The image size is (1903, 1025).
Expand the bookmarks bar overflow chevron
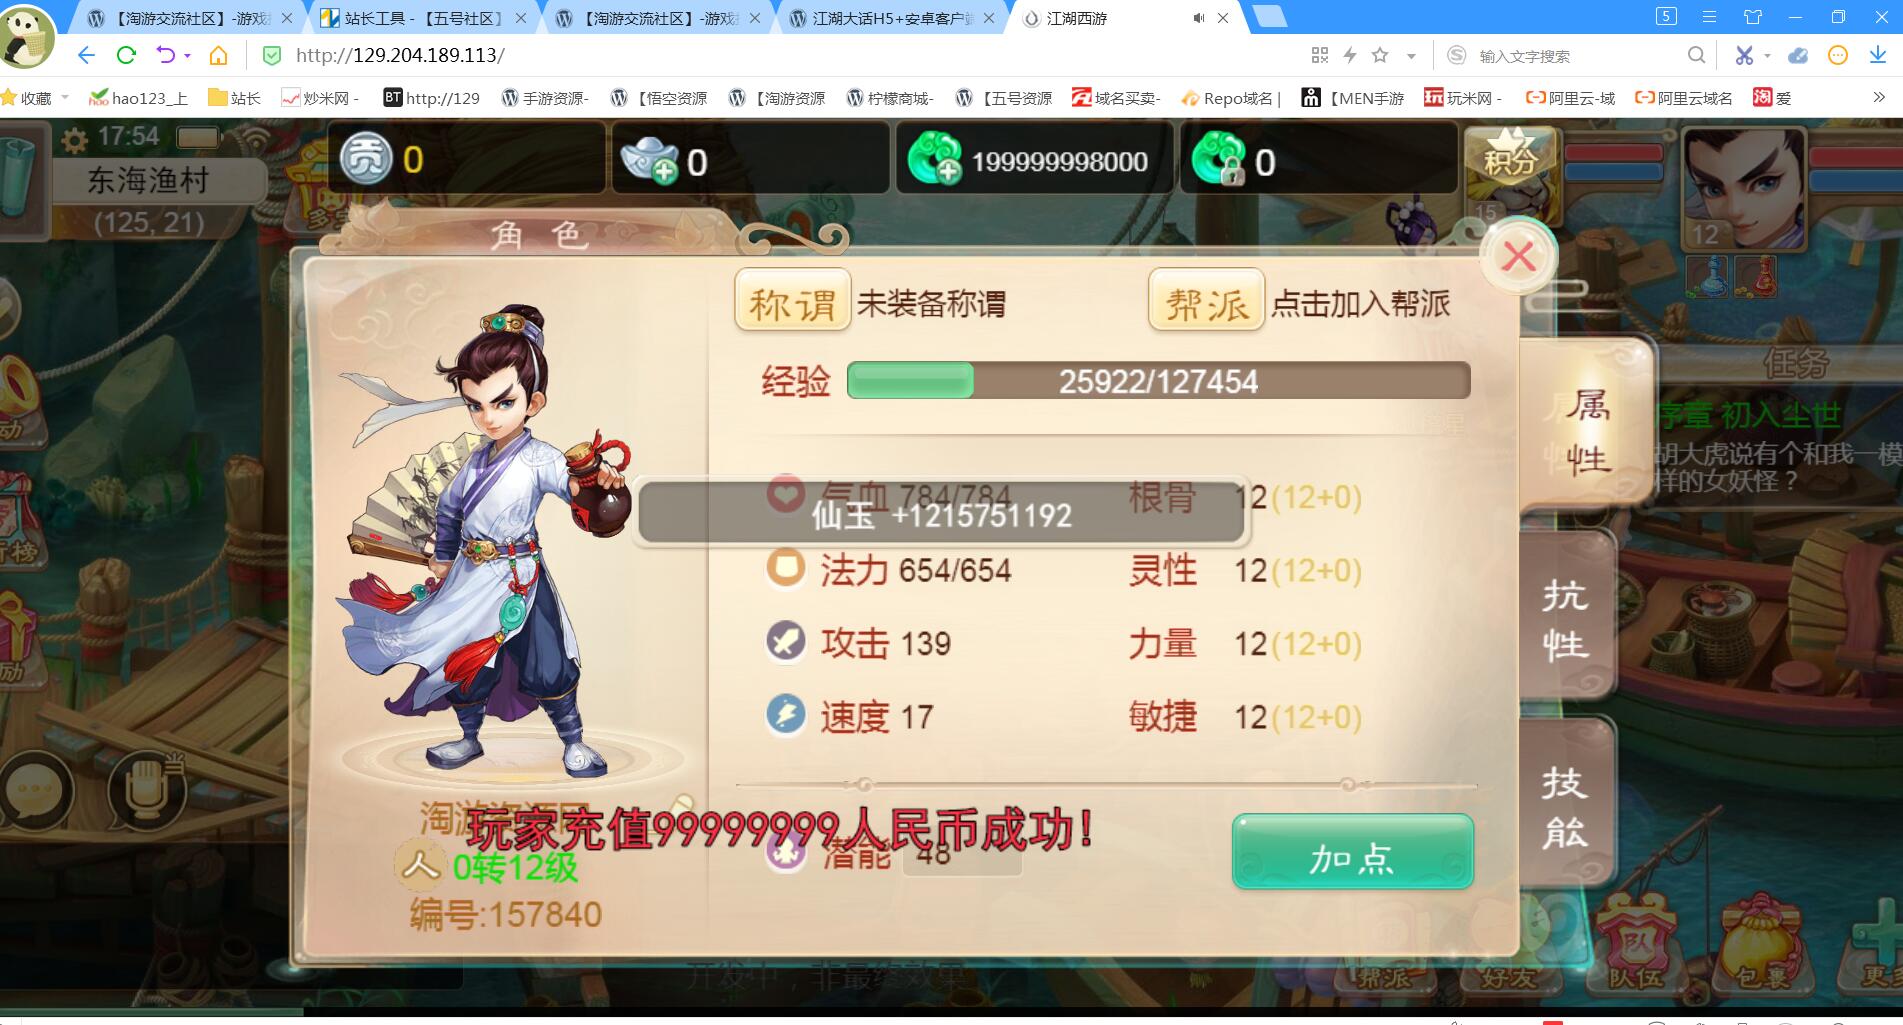(1879, 97)
